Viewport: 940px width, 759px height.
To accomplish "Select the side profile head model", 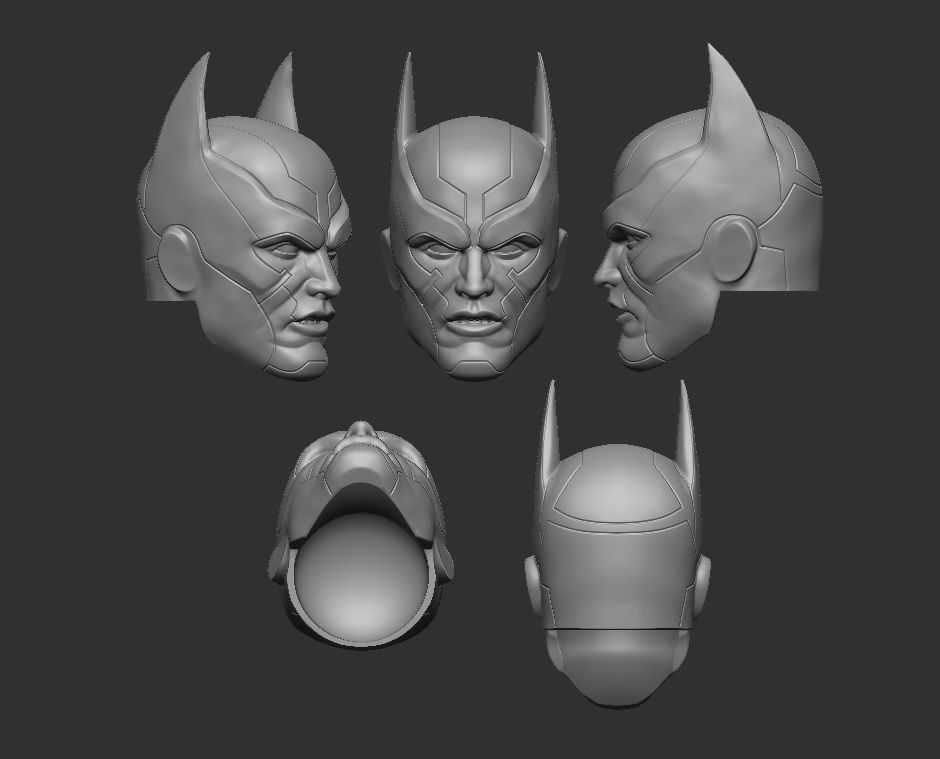I will click(707, 207).
